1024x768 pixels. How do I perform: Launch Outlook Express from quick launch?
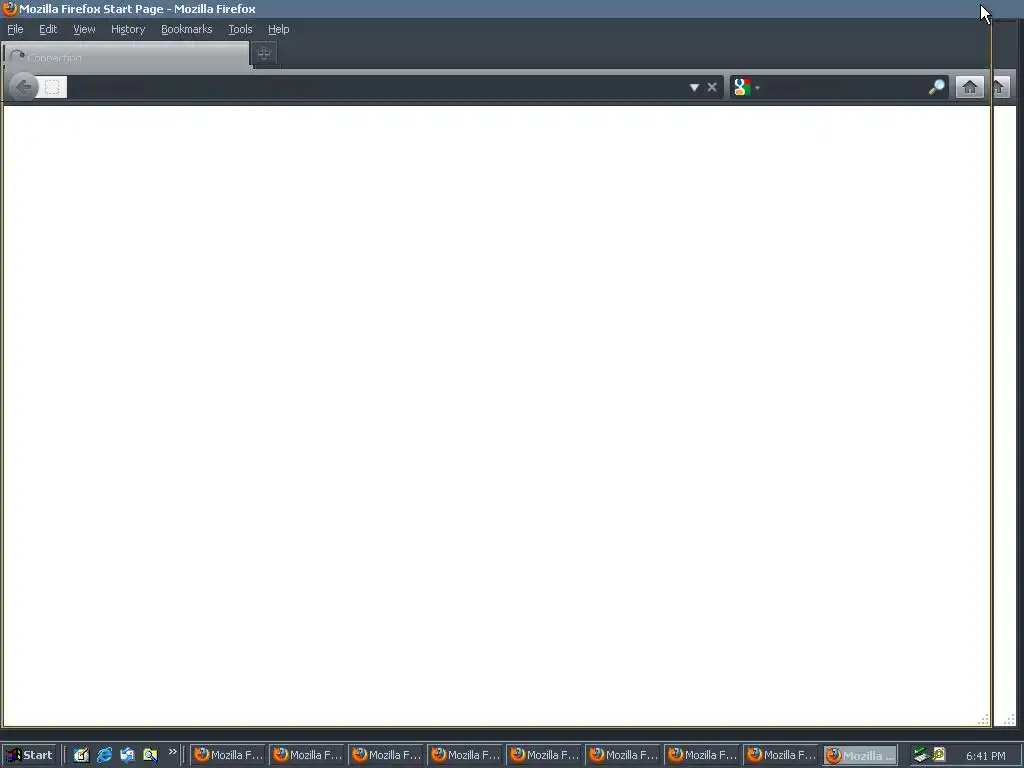point(127,755)
